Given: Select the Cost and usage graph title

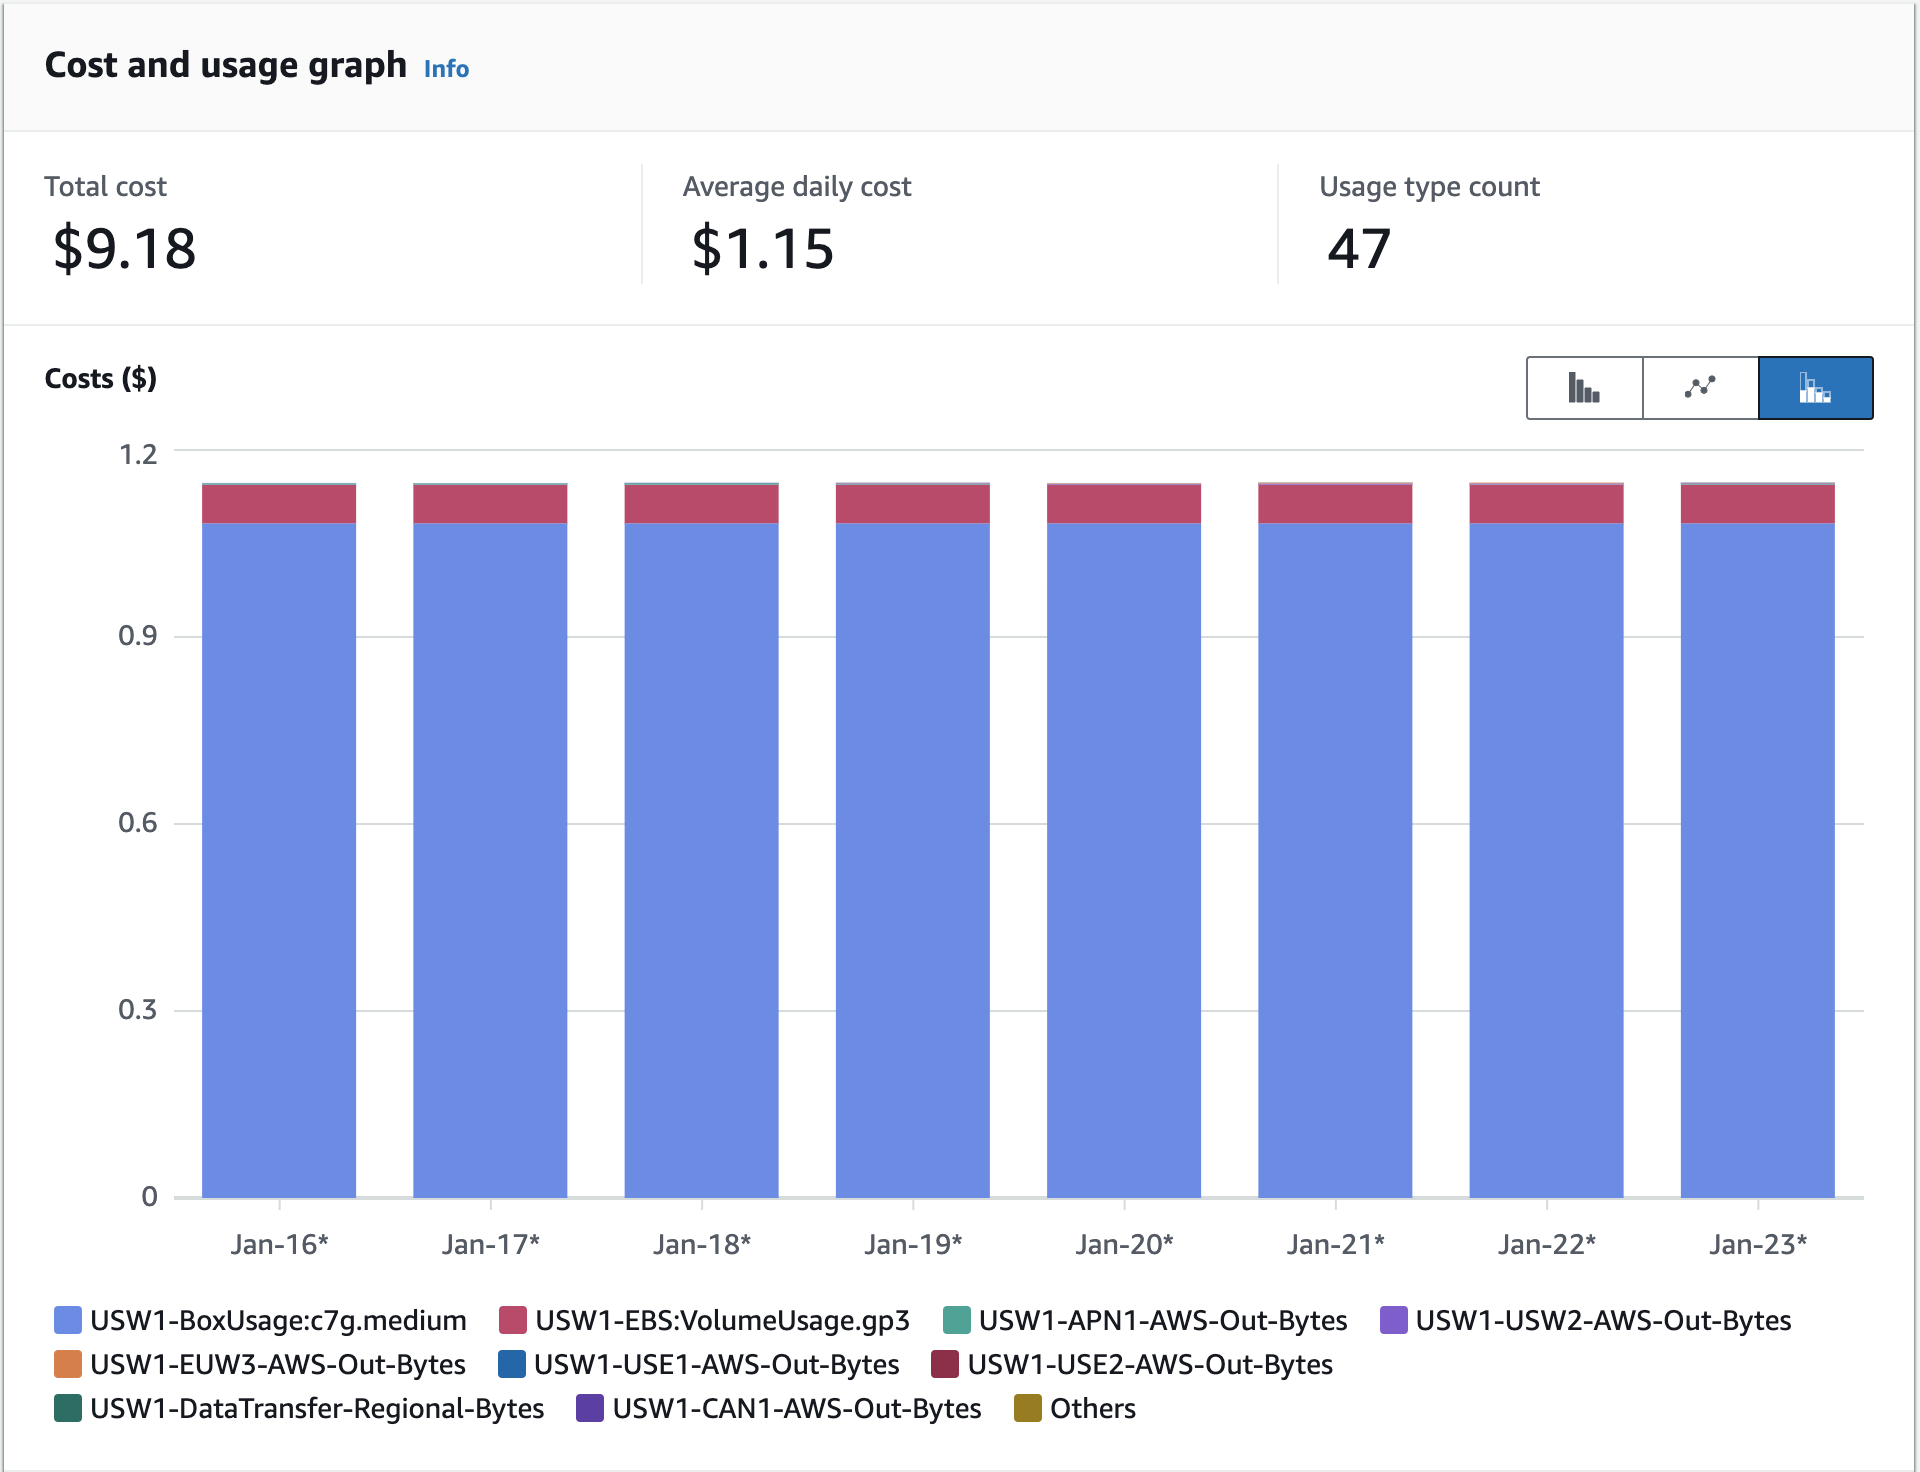Looking at the screenshot, I should click(x=226, y=66).
